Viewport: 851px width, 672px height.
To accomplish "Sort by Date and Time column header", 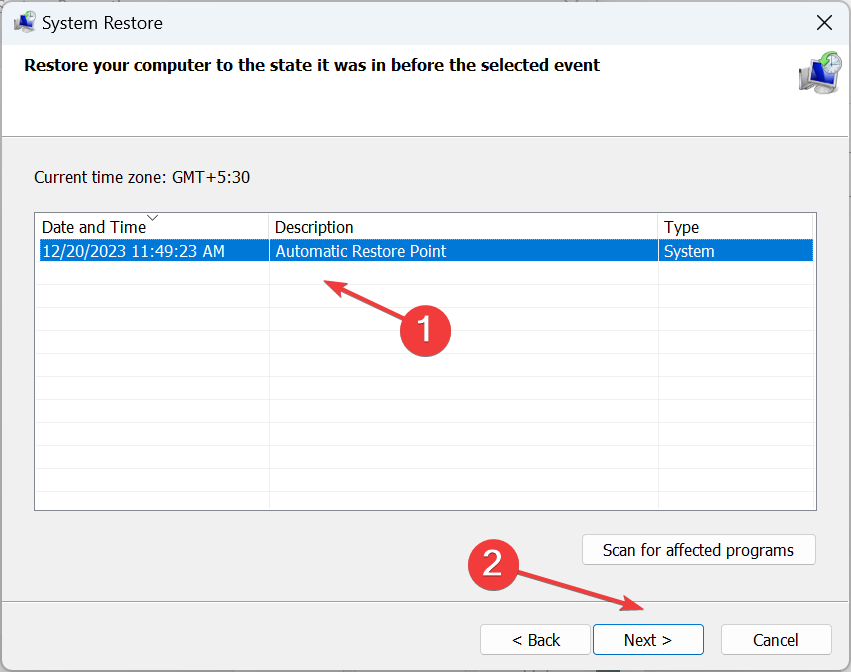I will tap(152, 227).
